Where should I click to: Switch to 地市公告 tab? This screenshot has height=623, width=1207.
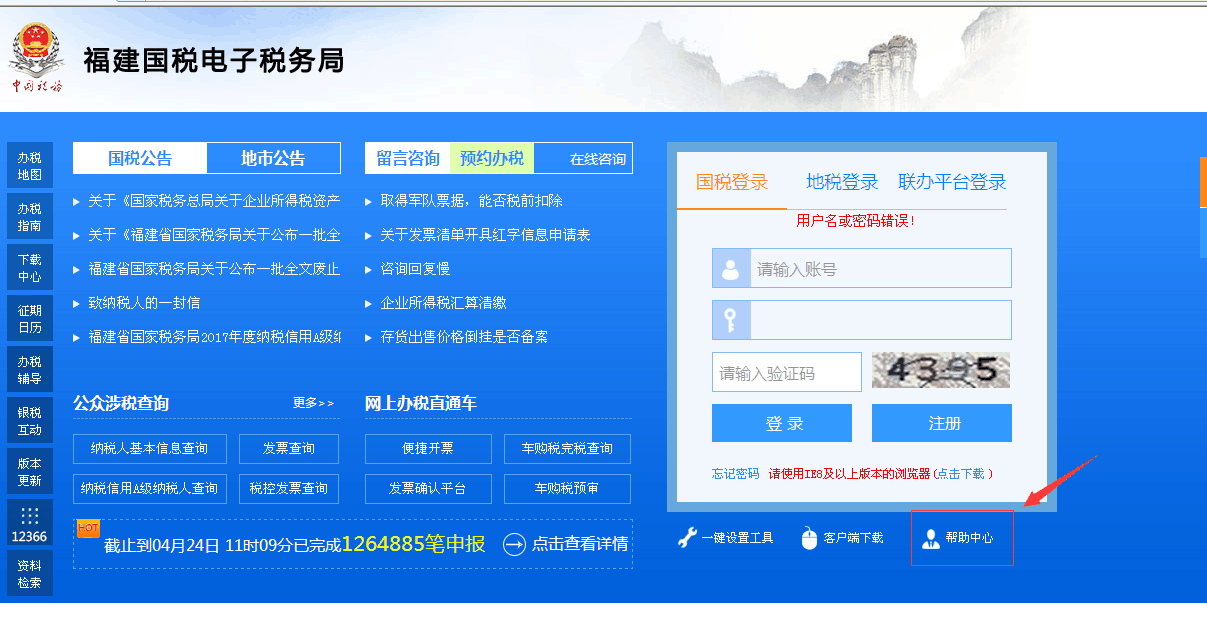[273, 158]
